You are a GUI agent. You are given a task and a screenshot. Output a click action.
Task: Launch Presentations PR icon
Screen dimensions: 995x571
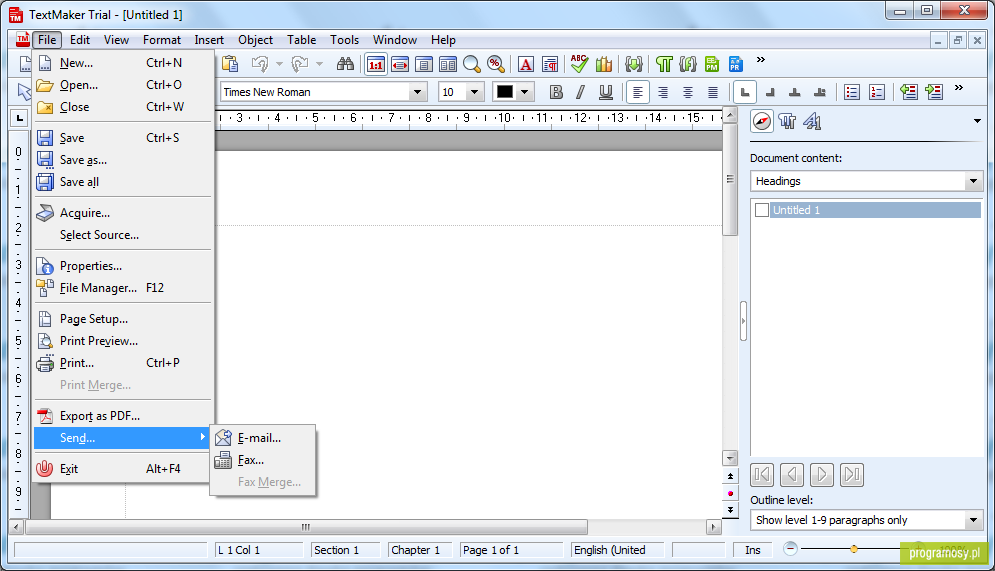tap(735, 64)
